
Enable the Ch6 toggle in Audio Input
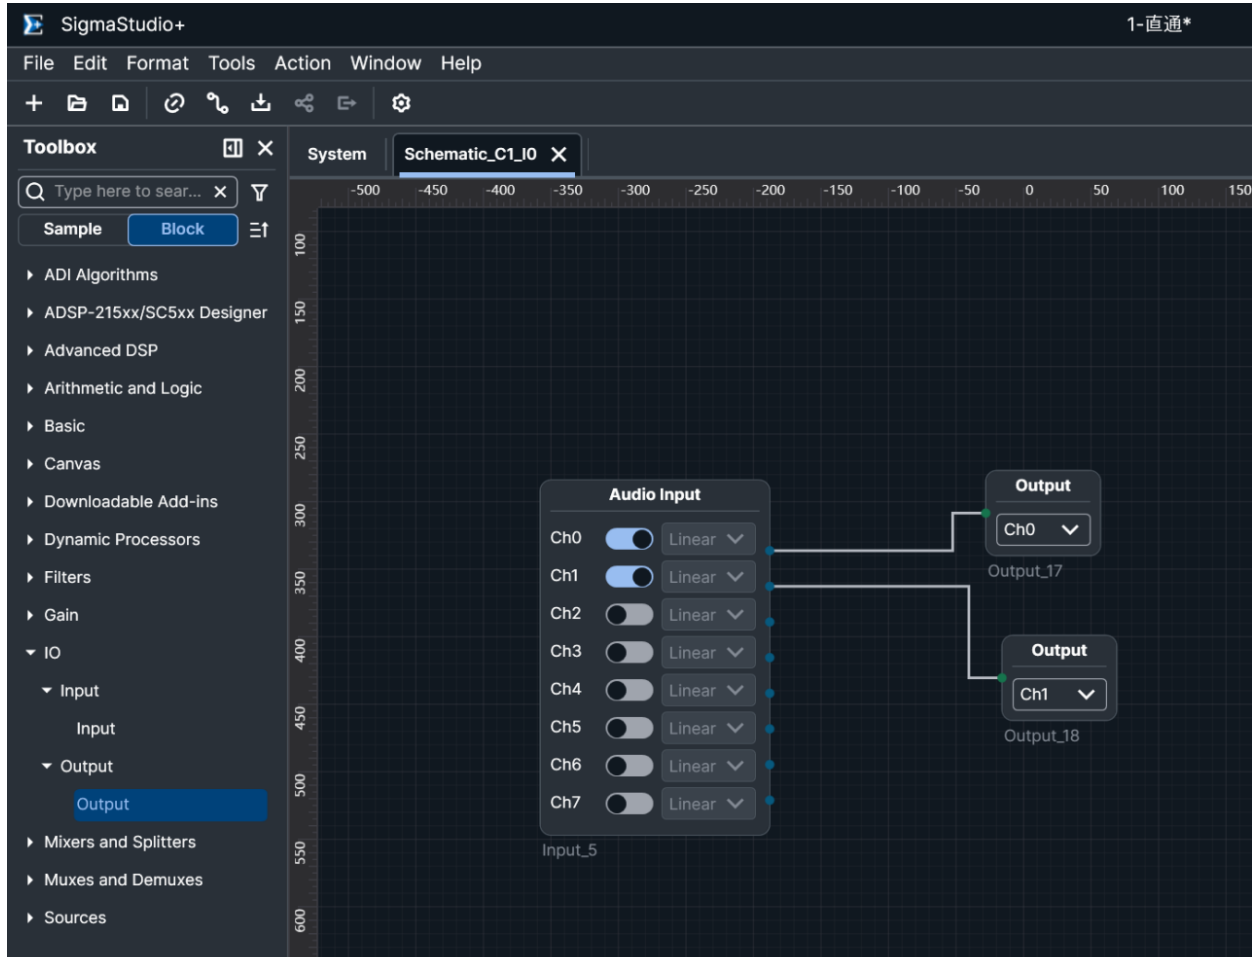click(629, 767)
